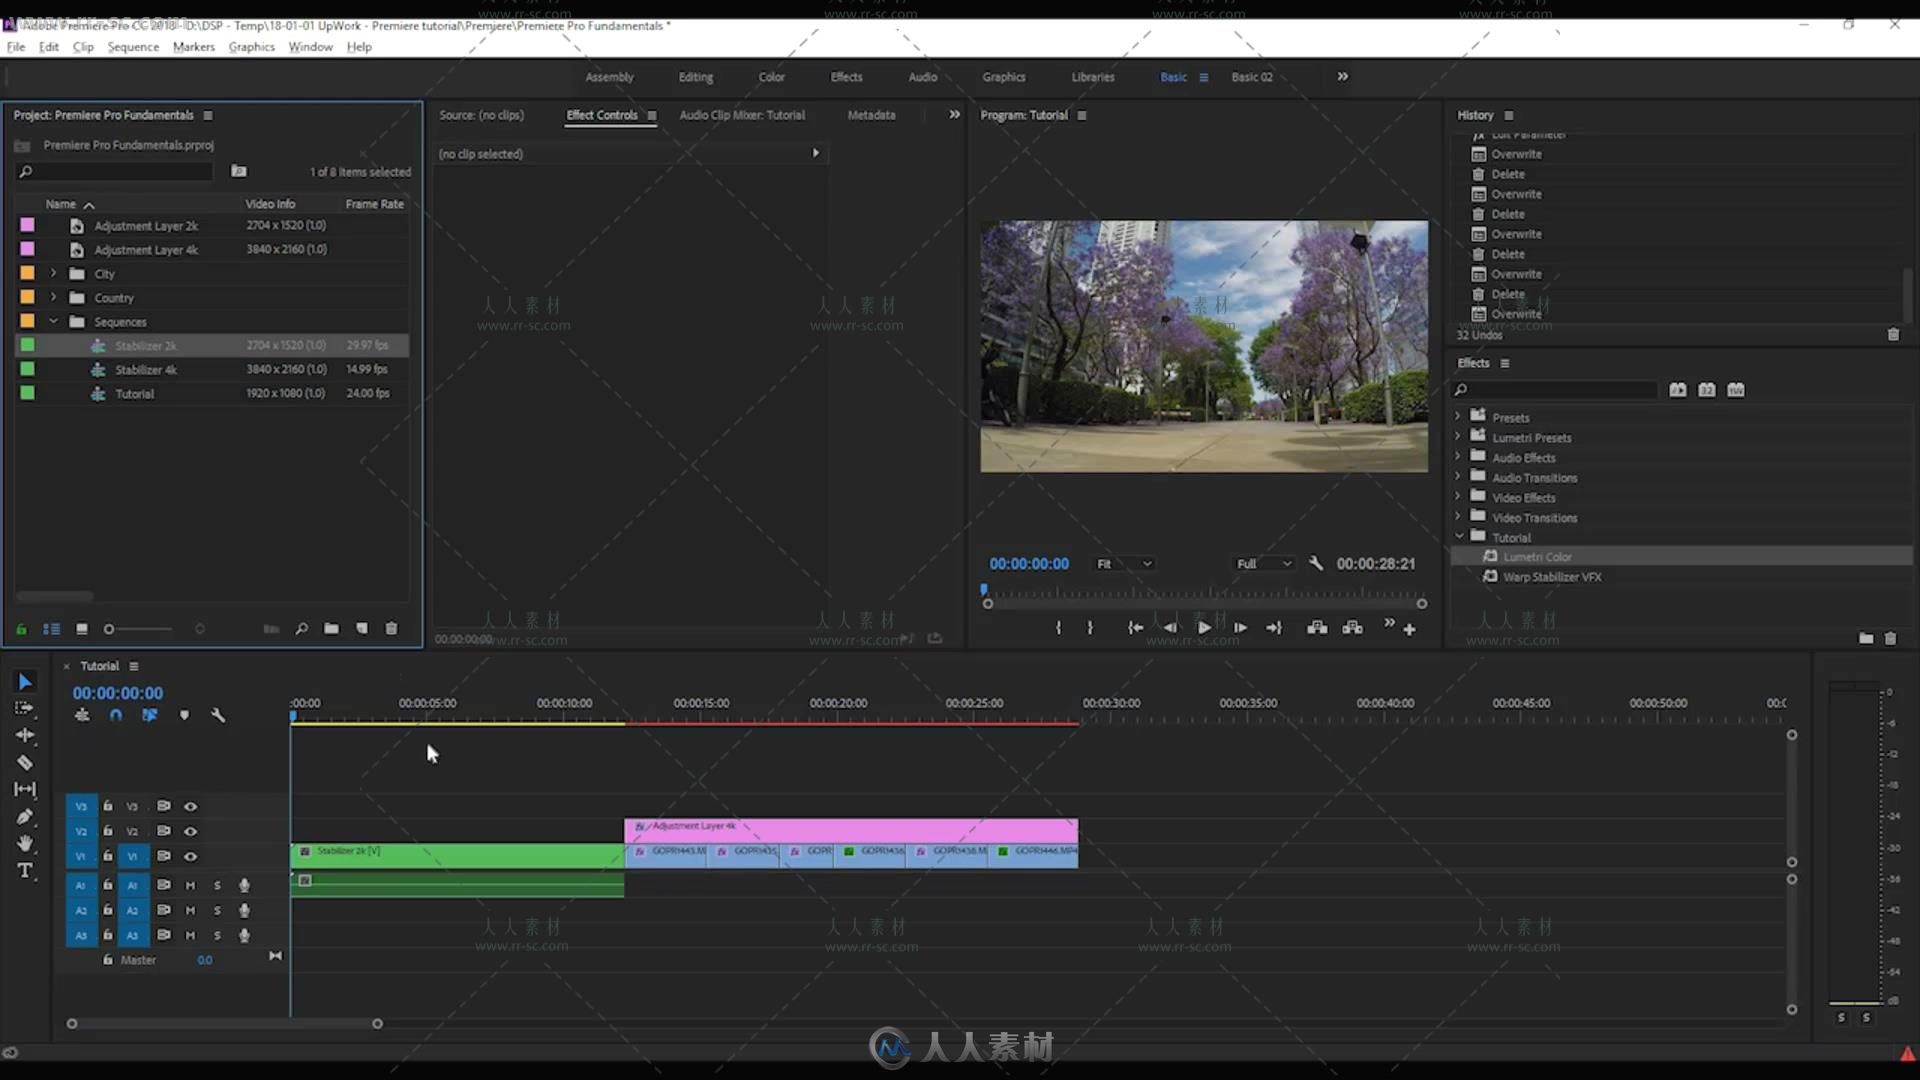Click the Extract button
The width and height of the screenshot is (1920, 1080).
[x=1352, y=628]
